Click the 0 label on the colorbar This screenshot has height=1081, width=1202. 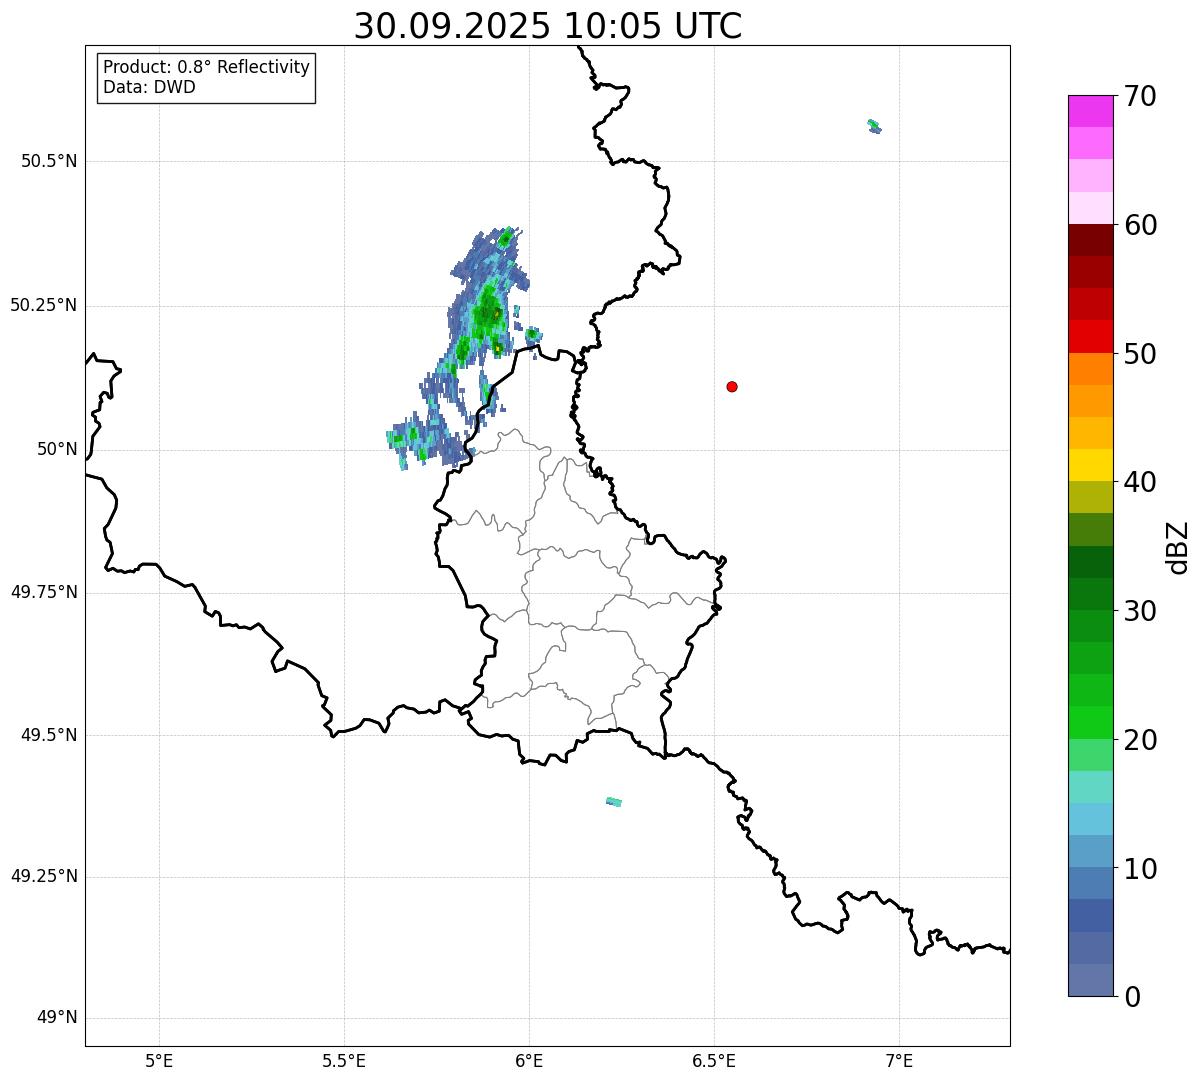(1132, 997)
